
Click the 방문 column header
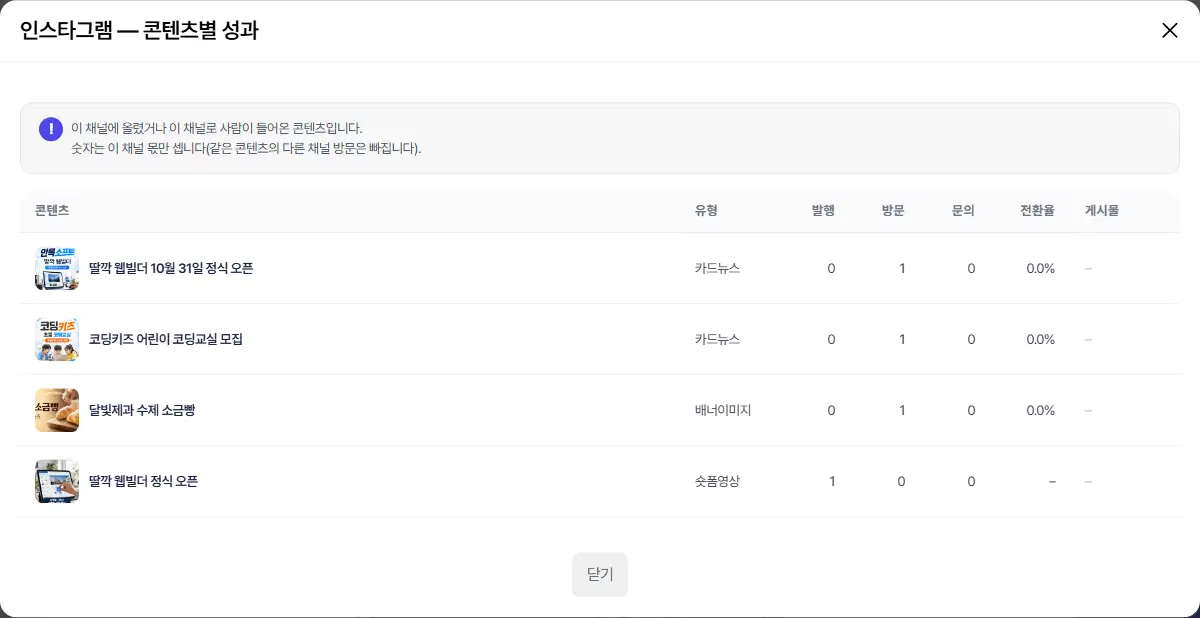coord(893,211)
